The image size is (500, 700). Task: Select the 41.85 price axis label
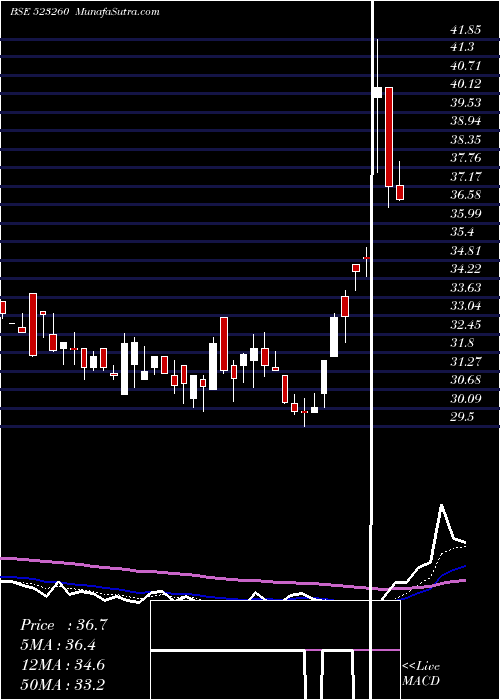pyautogui.click(x=466, y=30)
